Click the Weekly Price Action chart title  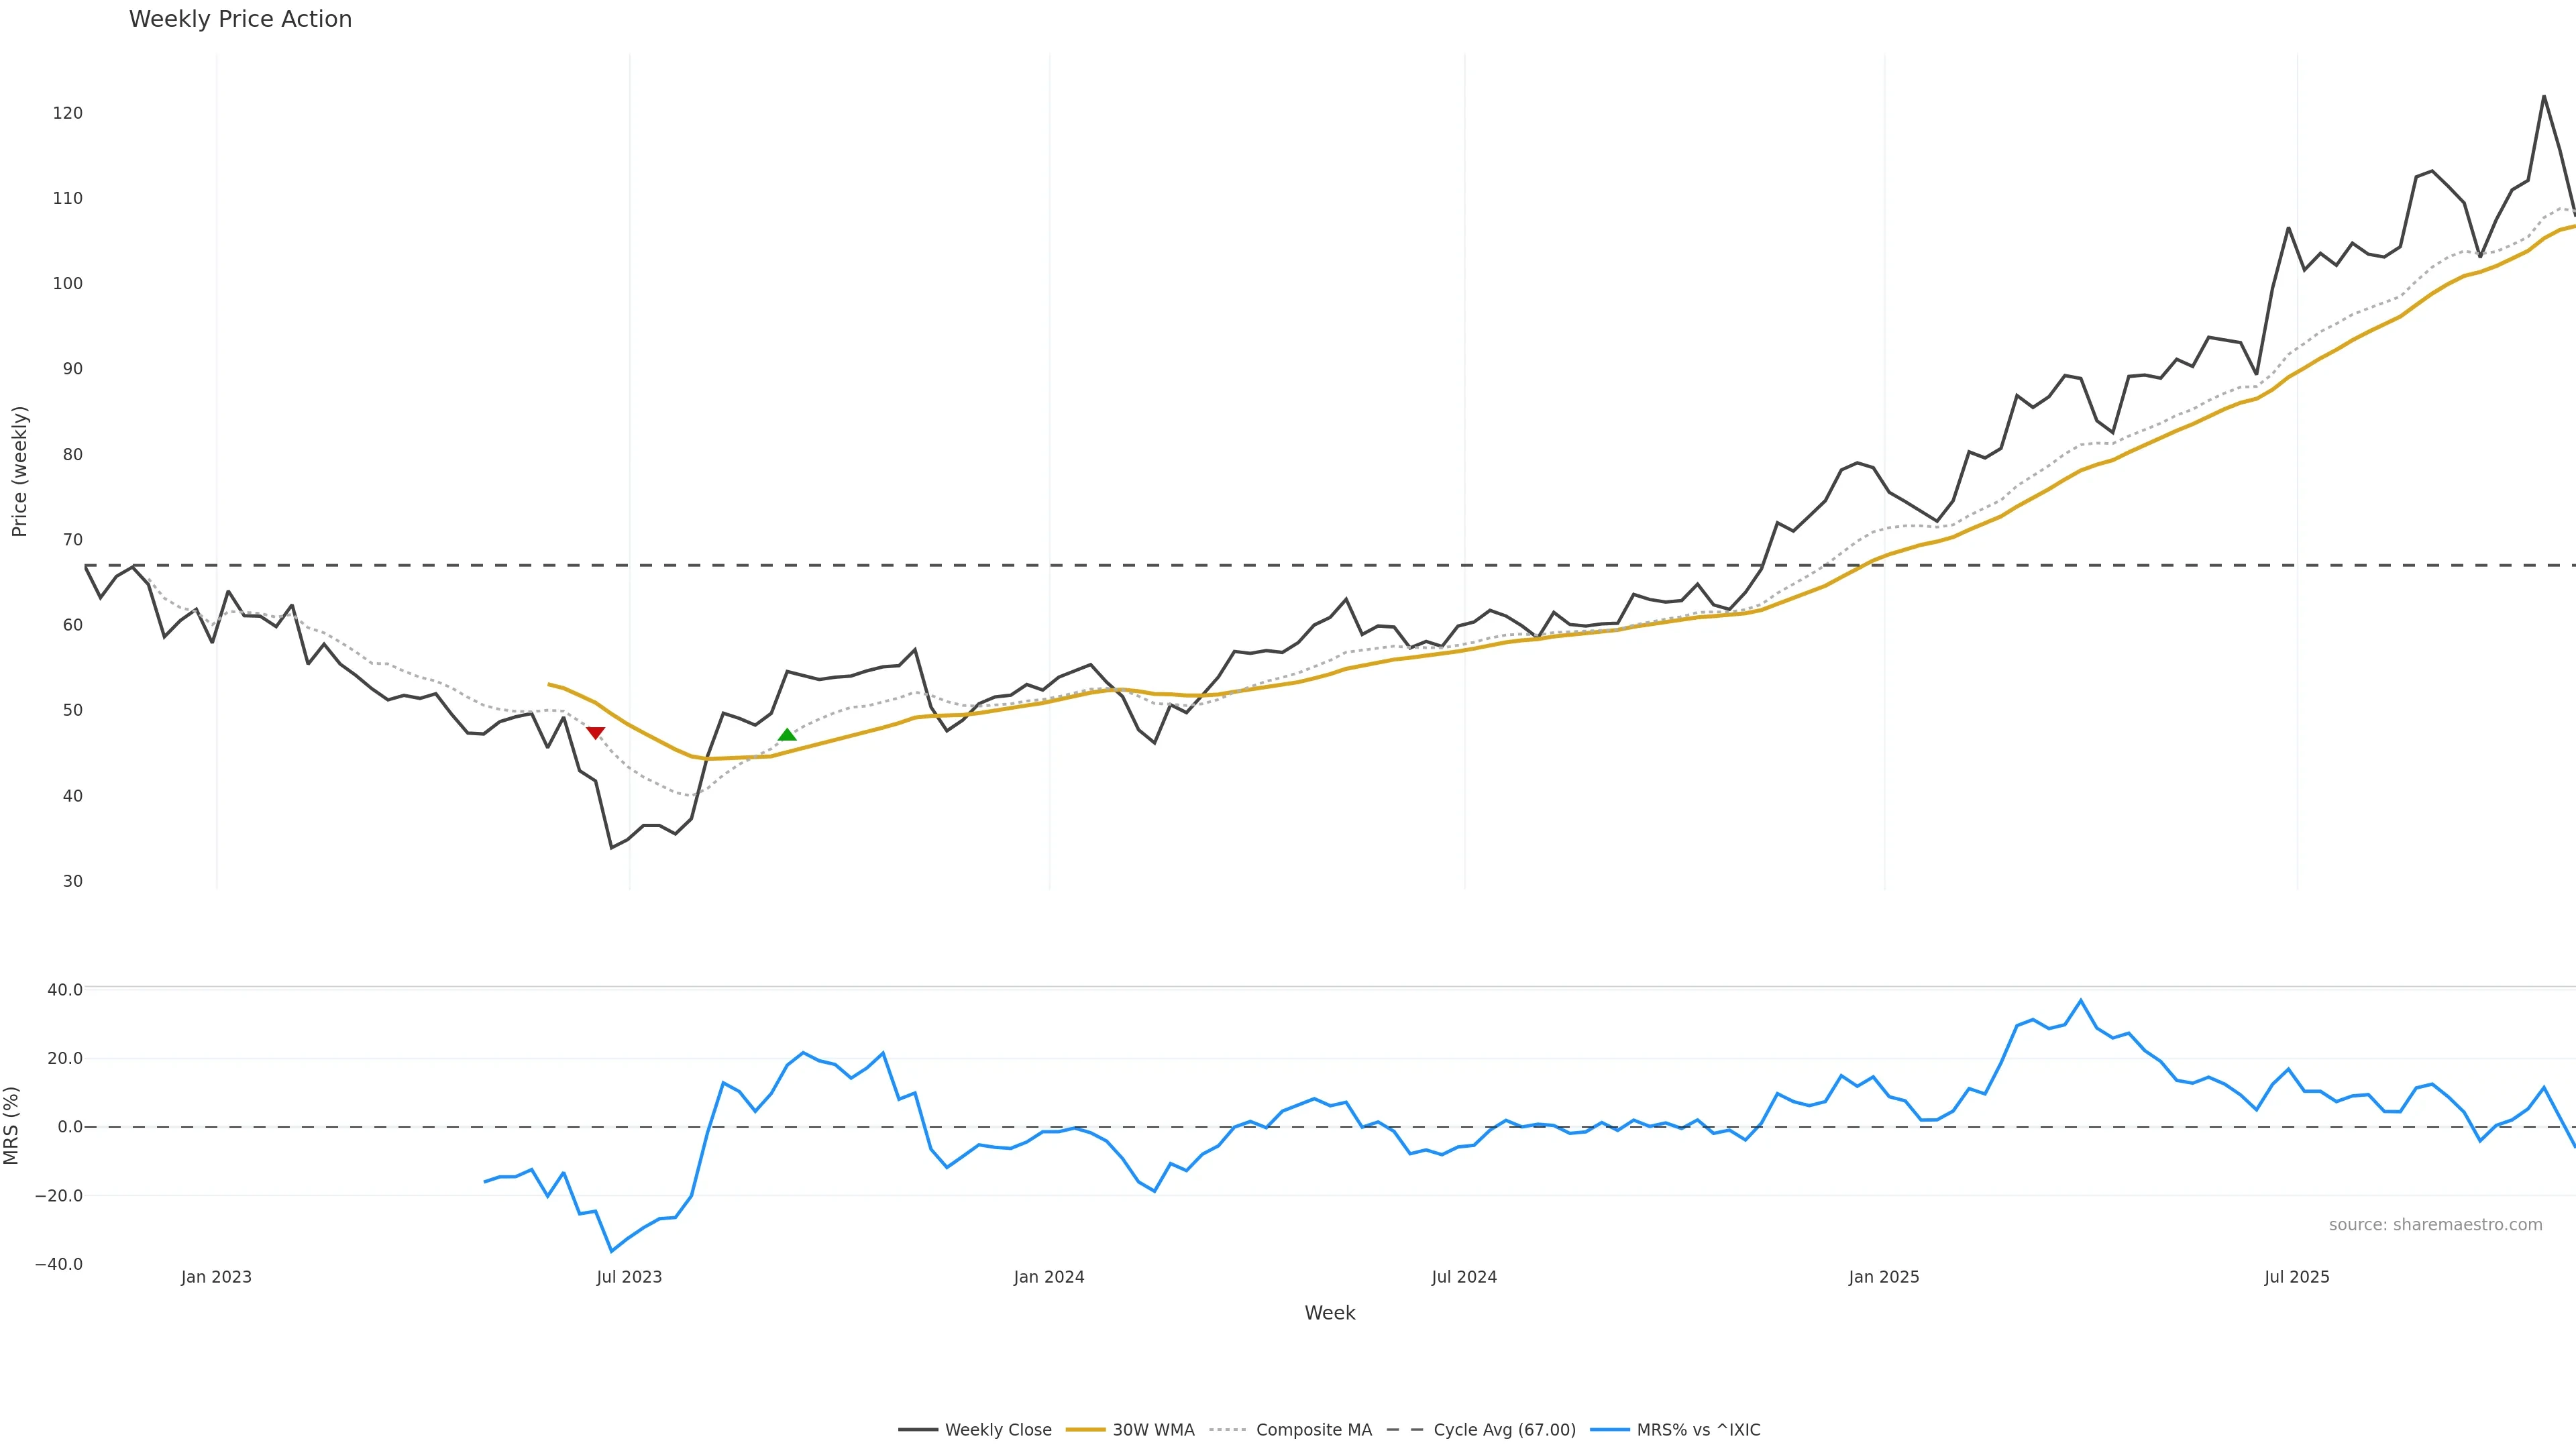[240, 19]
